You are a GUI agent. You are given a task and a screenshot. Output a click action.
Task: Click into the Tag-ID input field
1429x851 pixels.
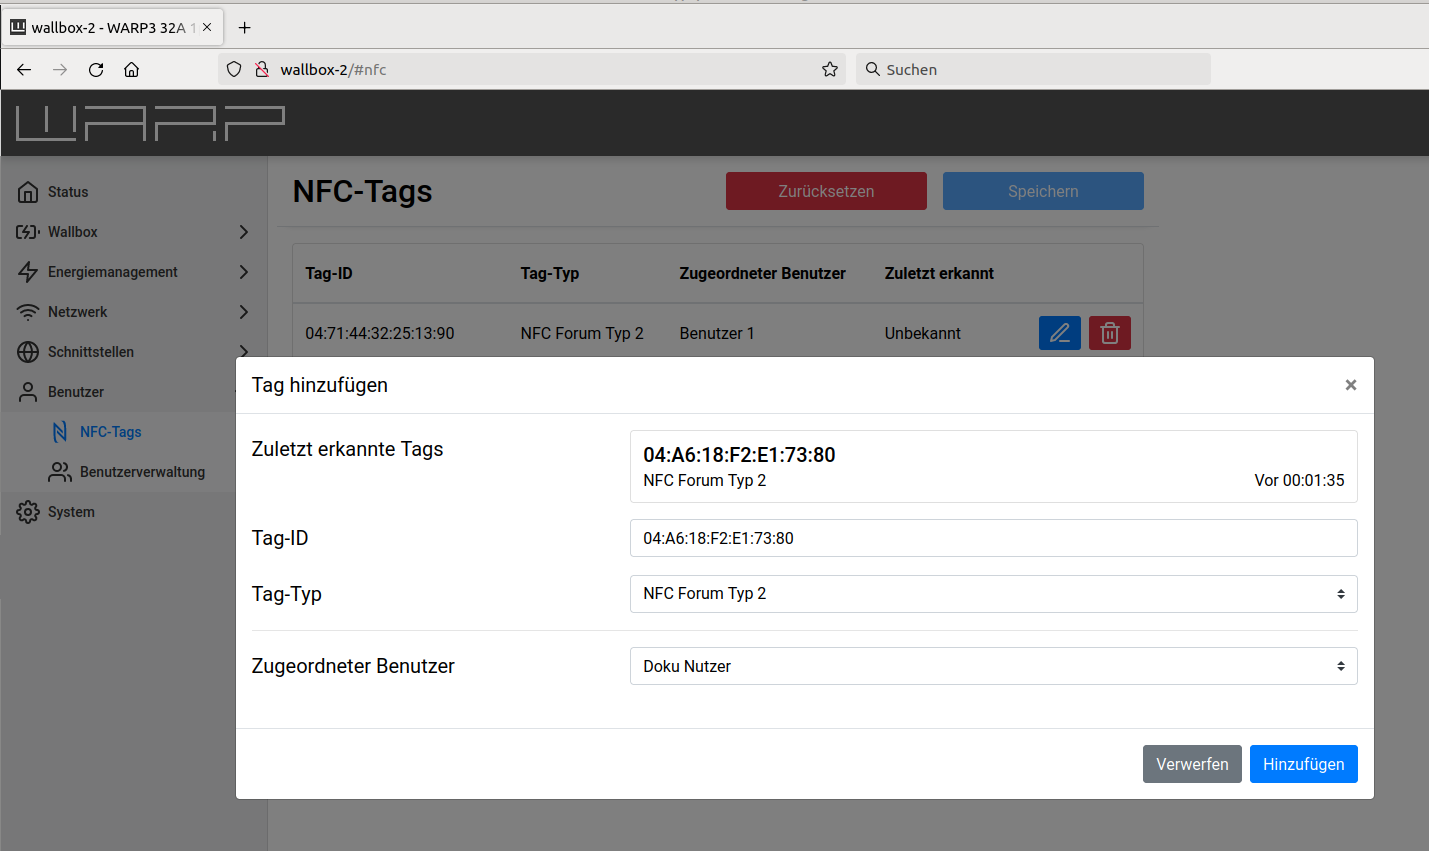(x=994, y=538)
